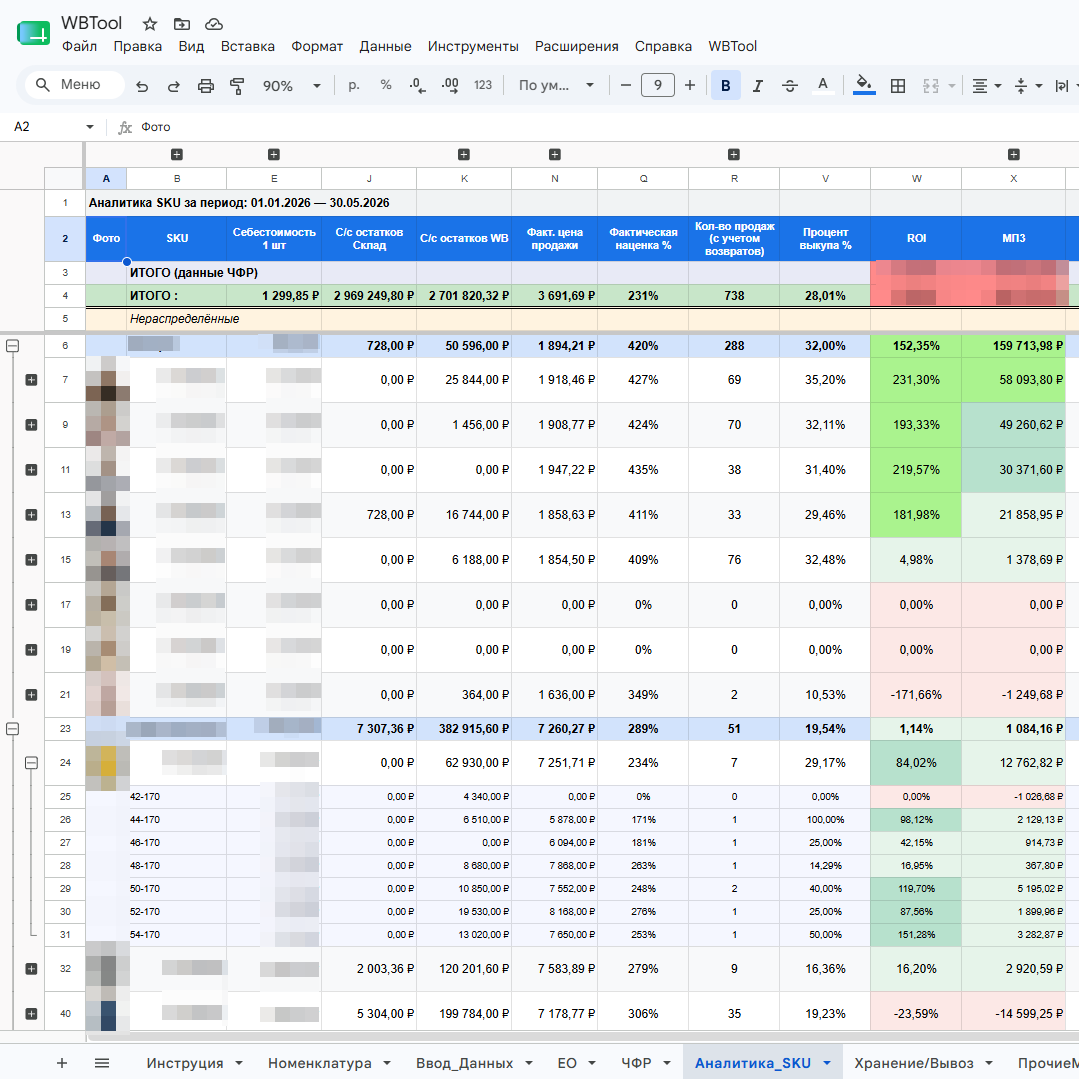Add a new sheet
The width and height of the screenshot is (1079, 1079).
(62, 1063)
